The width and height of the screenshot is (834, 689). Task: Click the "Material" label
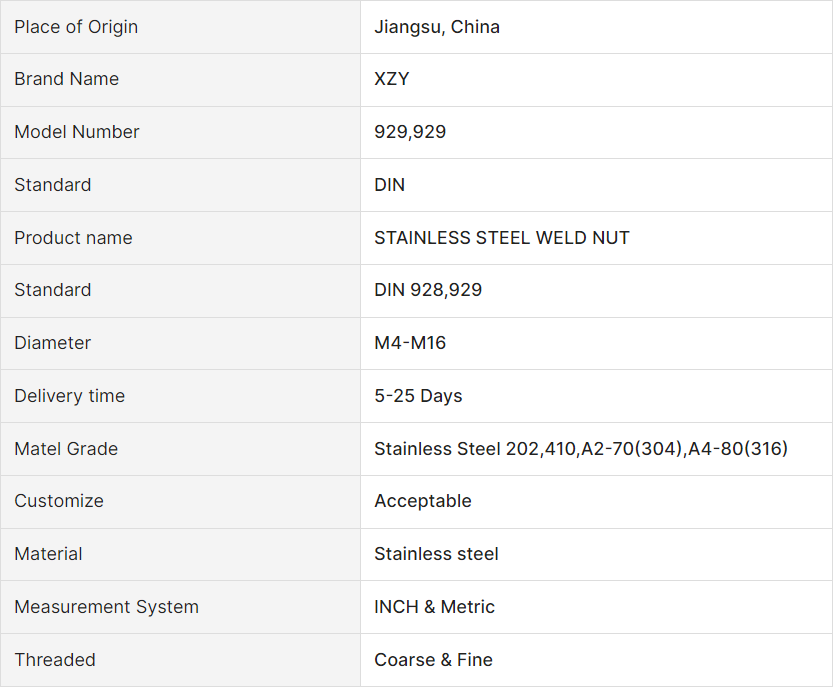click(x=48, y=554)
